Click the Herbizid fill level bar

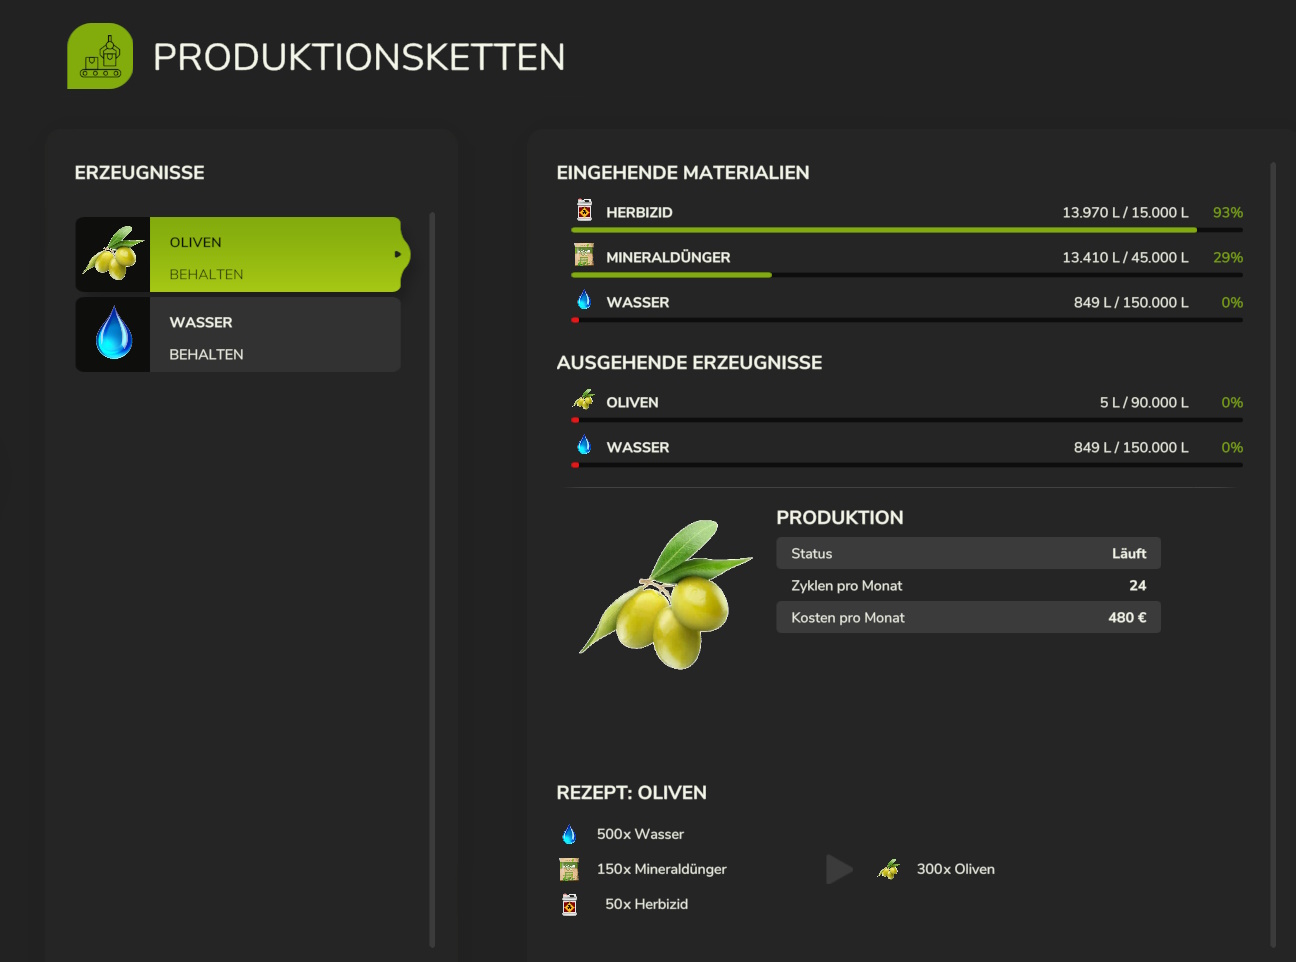907,230
